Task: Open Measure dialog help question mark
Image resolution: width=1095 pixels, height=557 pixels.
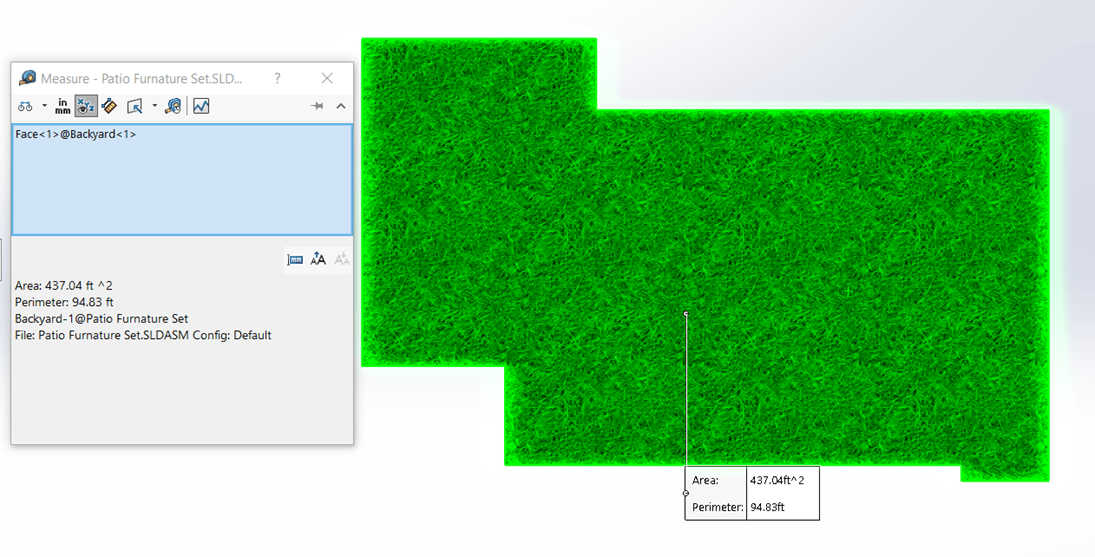Action: point(277,78)
